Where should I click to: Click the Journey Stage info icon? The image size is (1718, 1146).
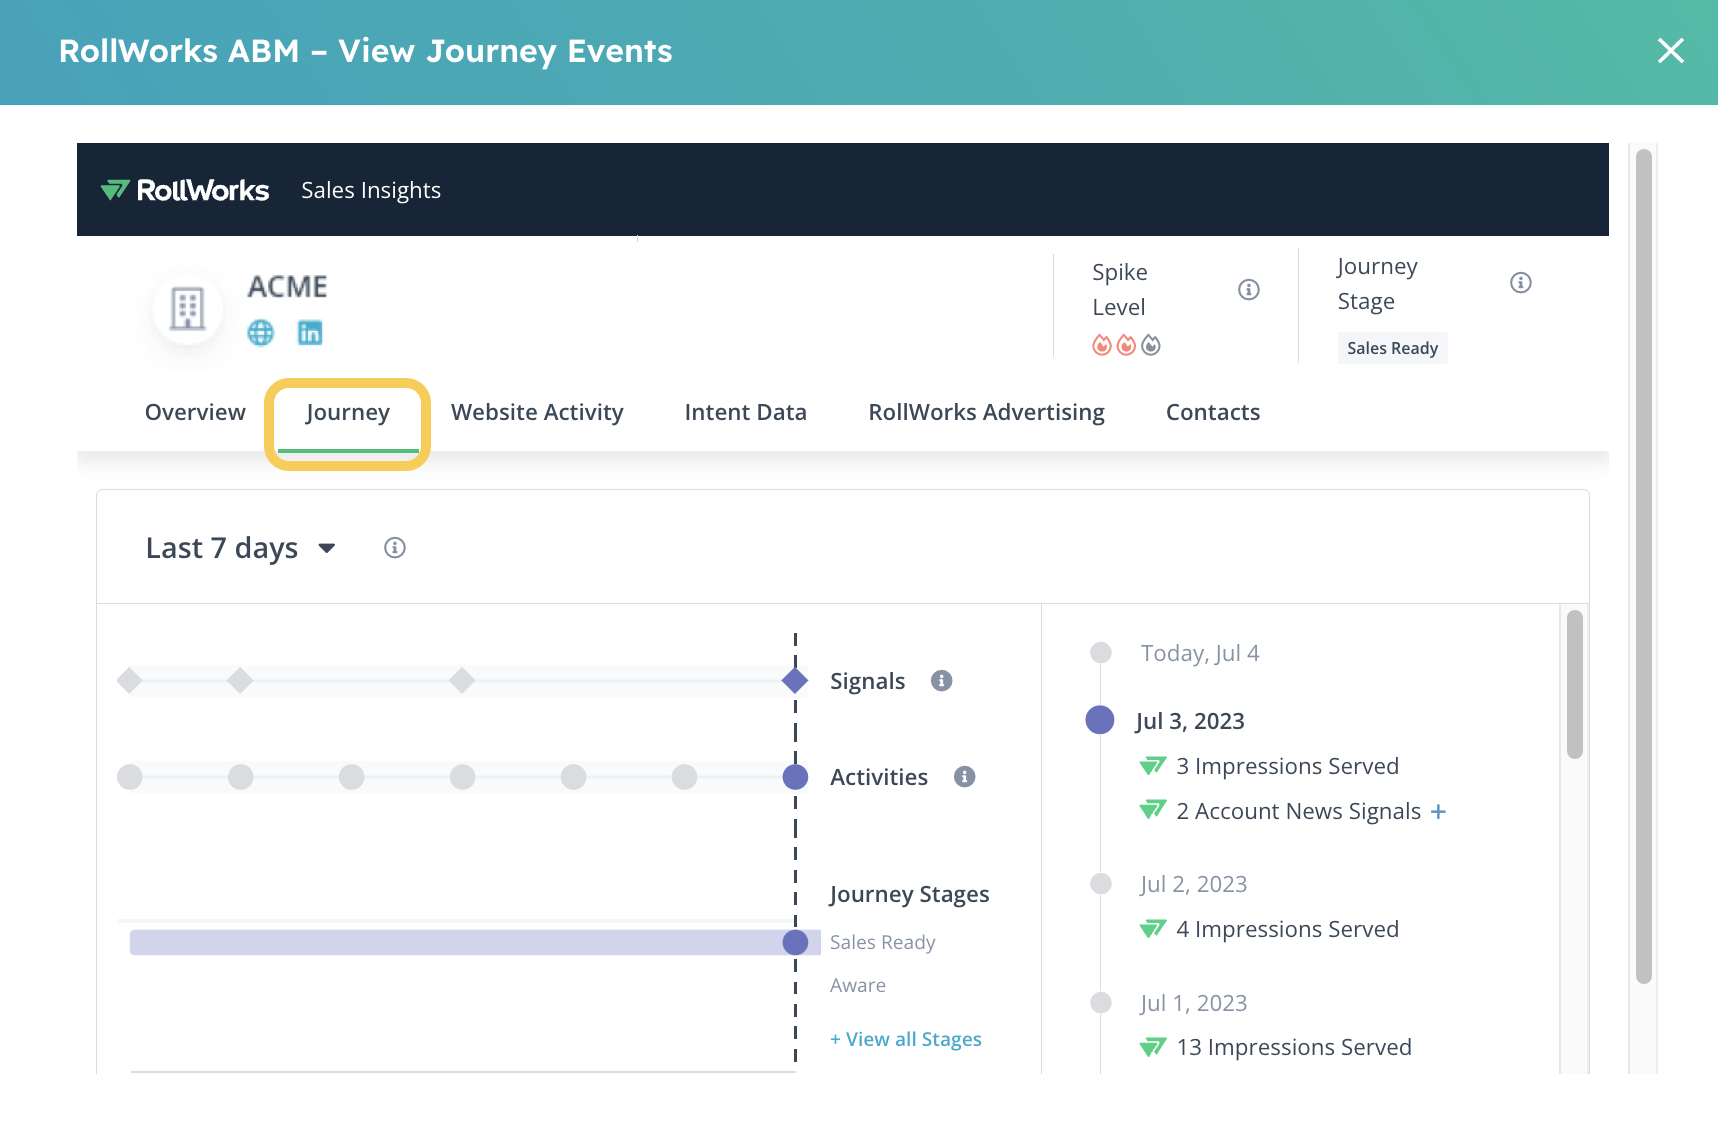tap(1520, 283)
